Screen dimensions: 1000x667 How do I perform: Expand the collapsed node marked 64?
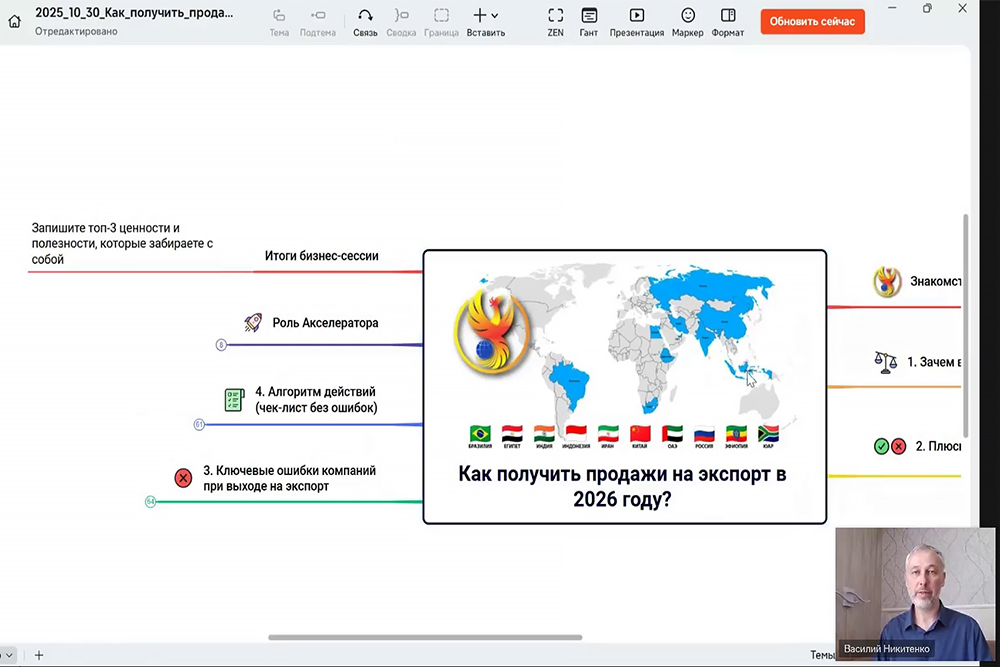coord(150,501)
